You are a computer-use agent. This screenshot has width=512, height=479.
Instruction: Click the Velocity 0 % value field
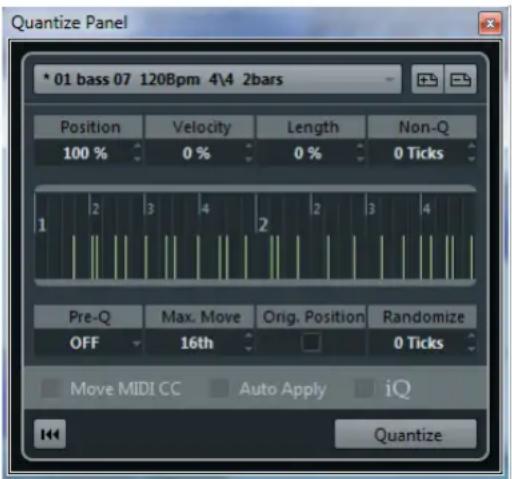[x=196, y=153]
